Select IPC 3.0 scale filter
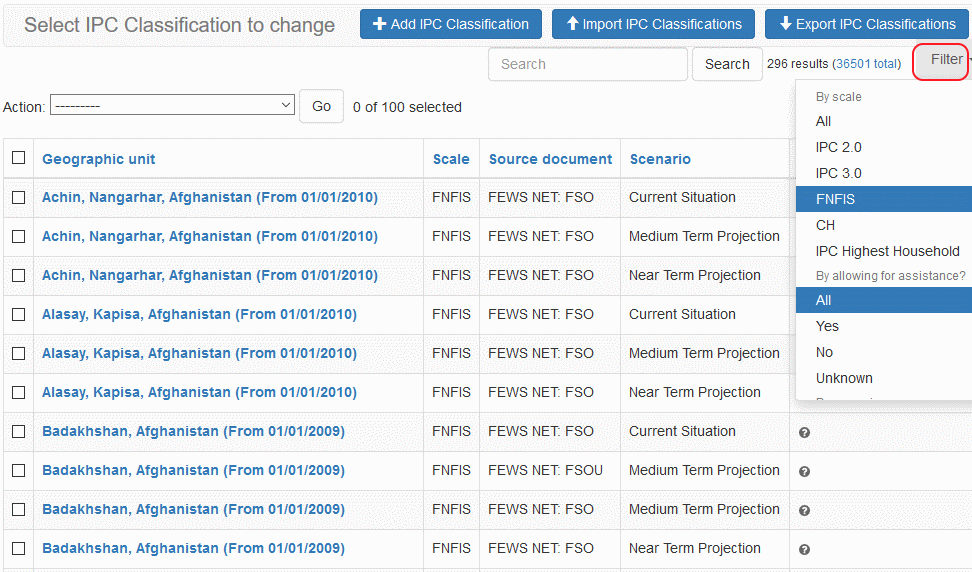Image resolution: width=972 pixels, height=572 pixels. pos(838,173)
